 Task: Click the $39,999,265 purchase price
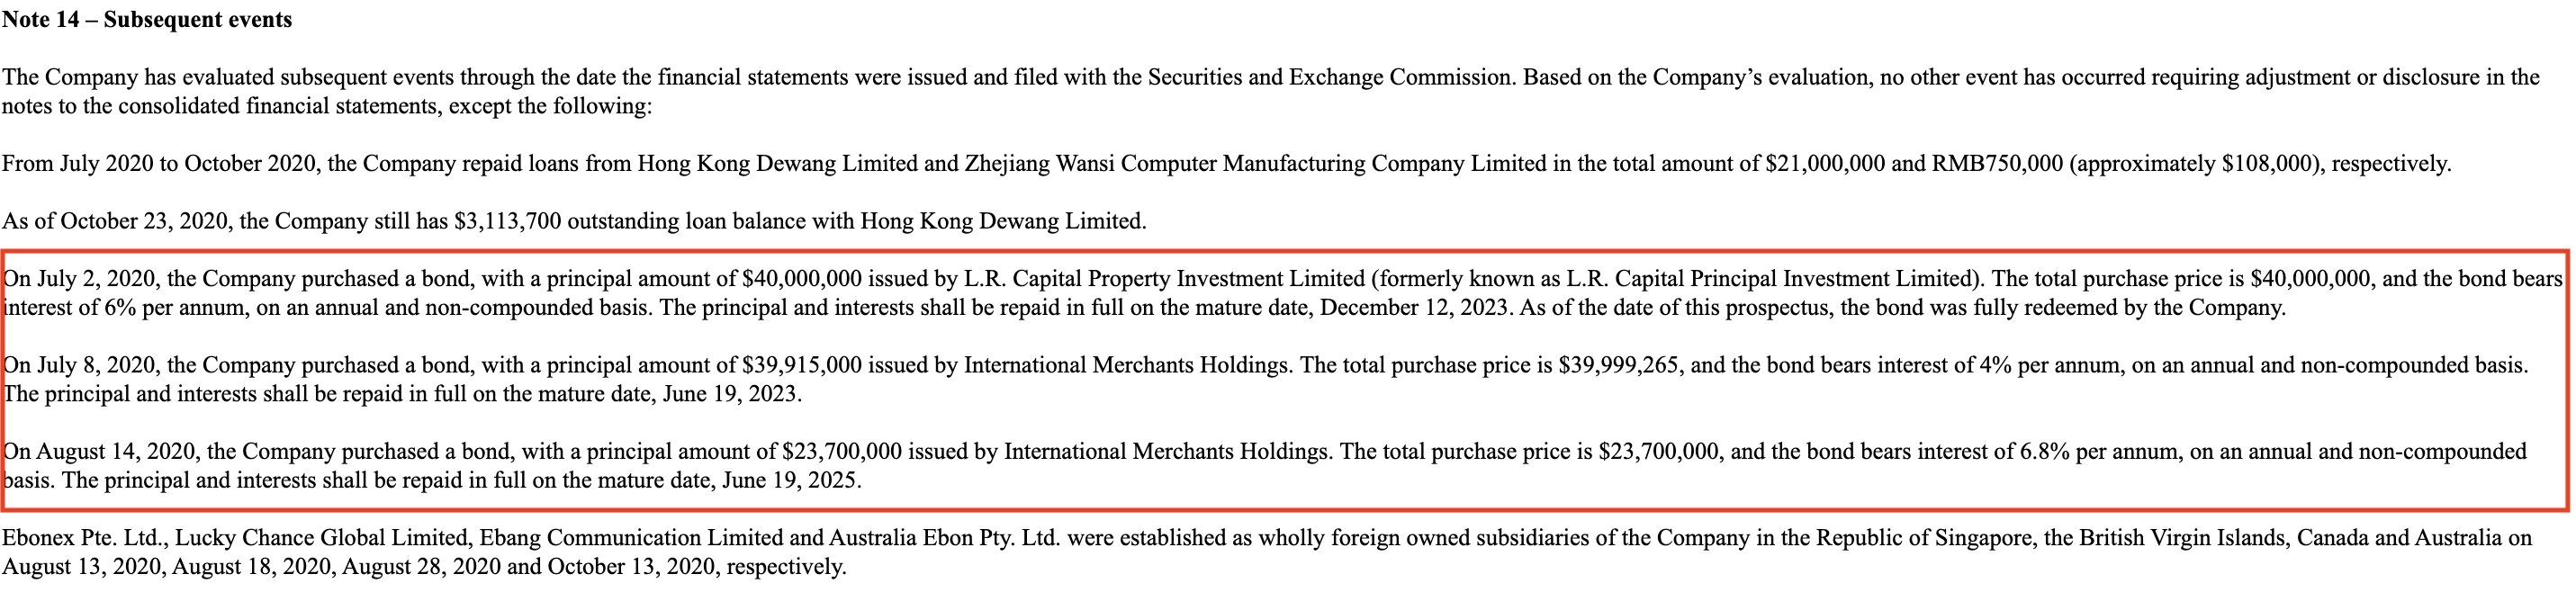pos(1618,366)
